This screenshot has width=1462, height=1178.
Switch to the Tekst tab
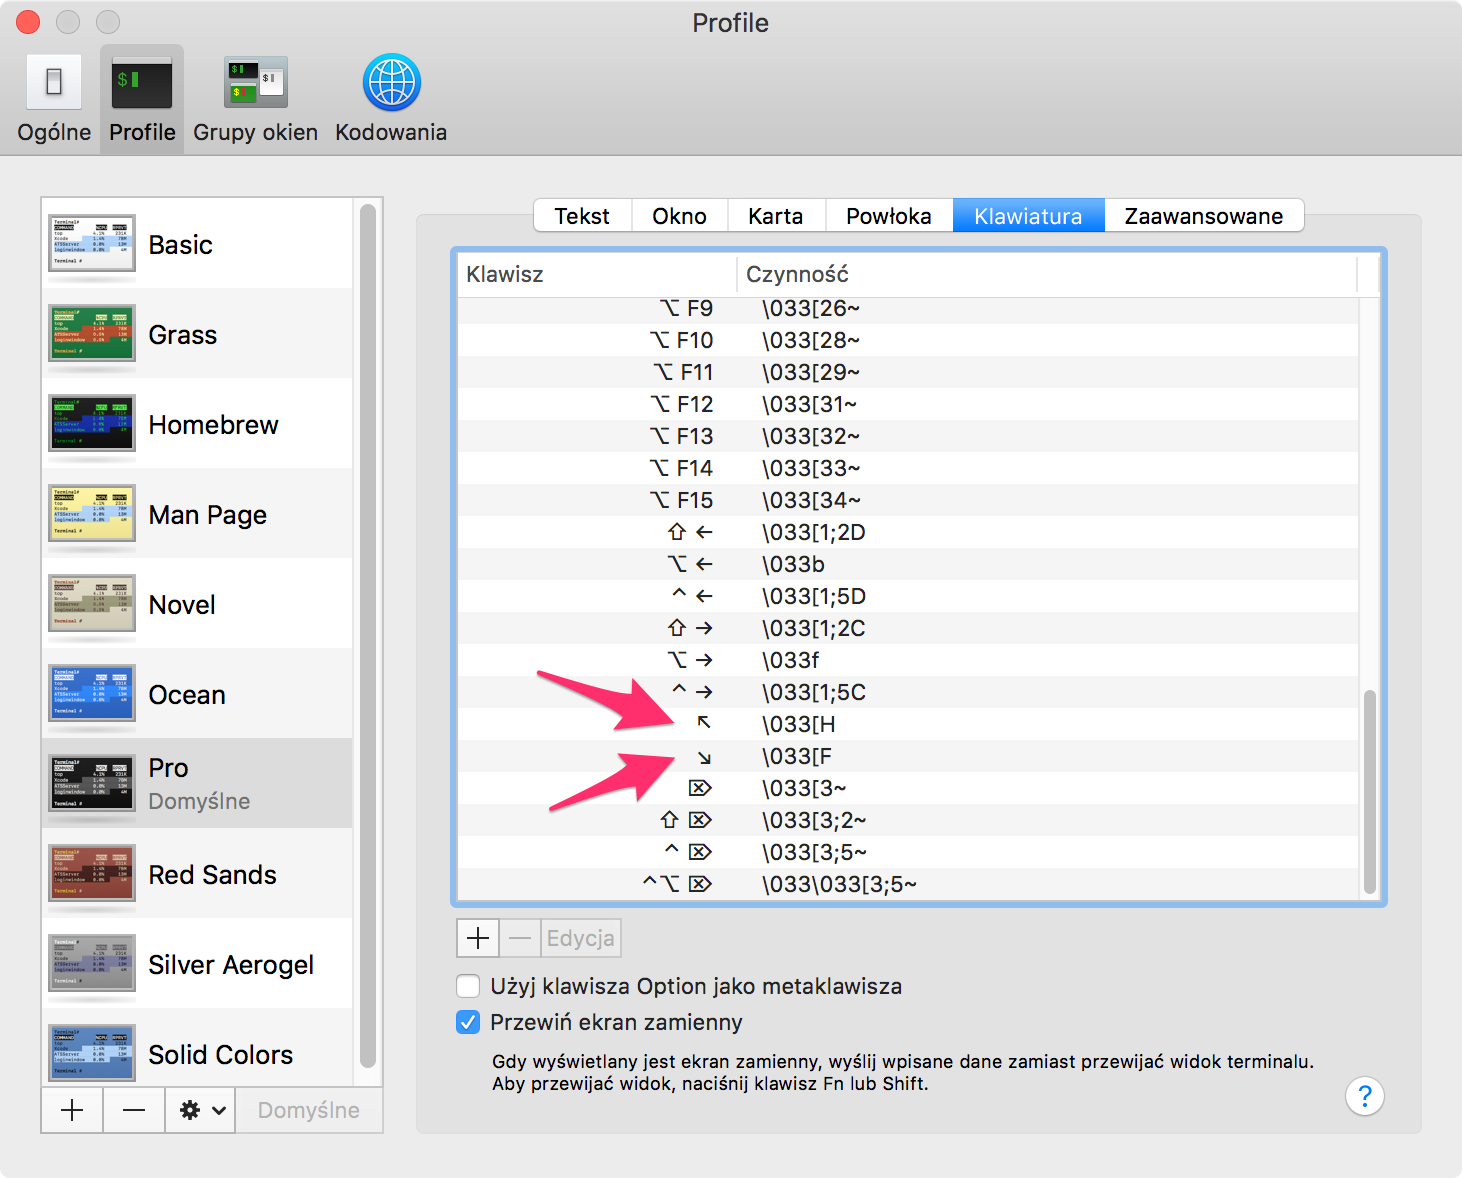[582, 216]
